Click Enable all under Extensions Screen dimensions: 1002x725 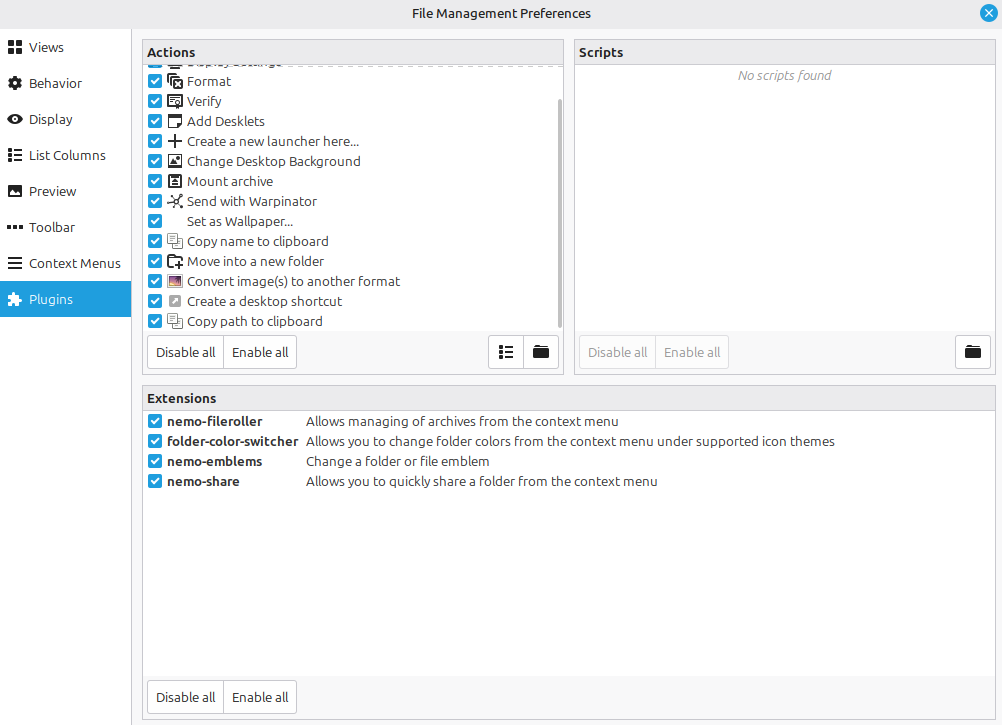point(259,697)
